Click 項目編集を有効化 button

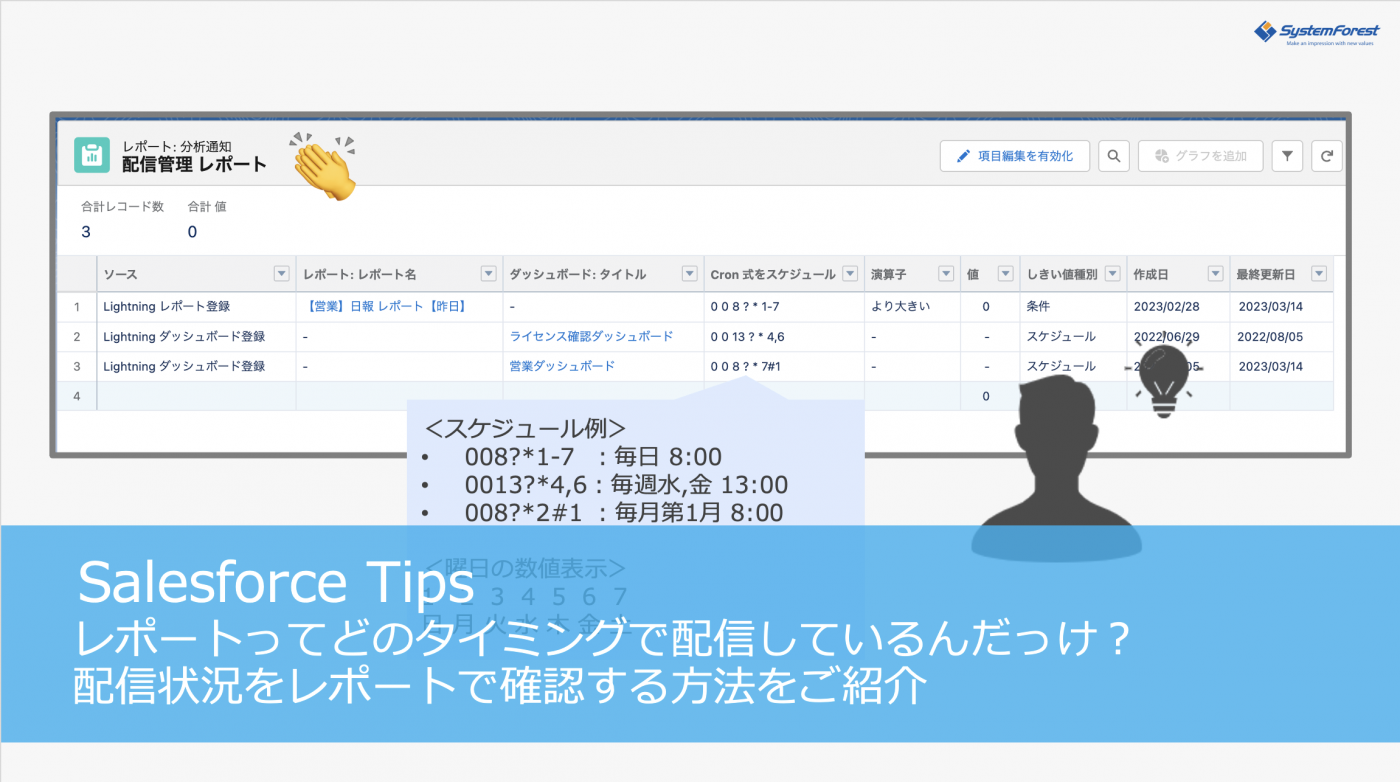pyautogui.click(x=1015, y=156)
